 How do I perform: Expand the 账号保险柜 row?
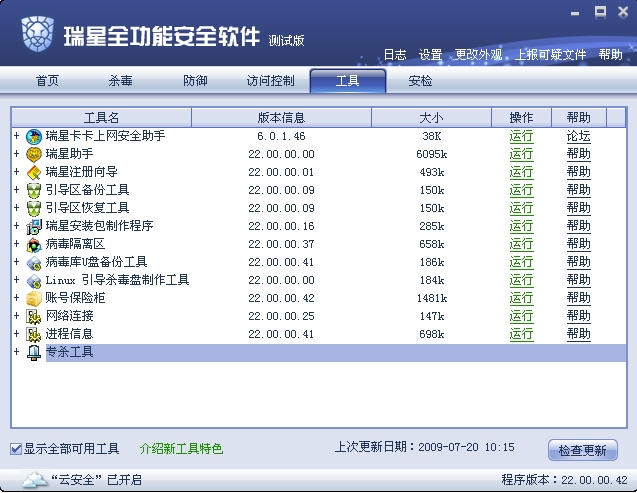[16, 297]
